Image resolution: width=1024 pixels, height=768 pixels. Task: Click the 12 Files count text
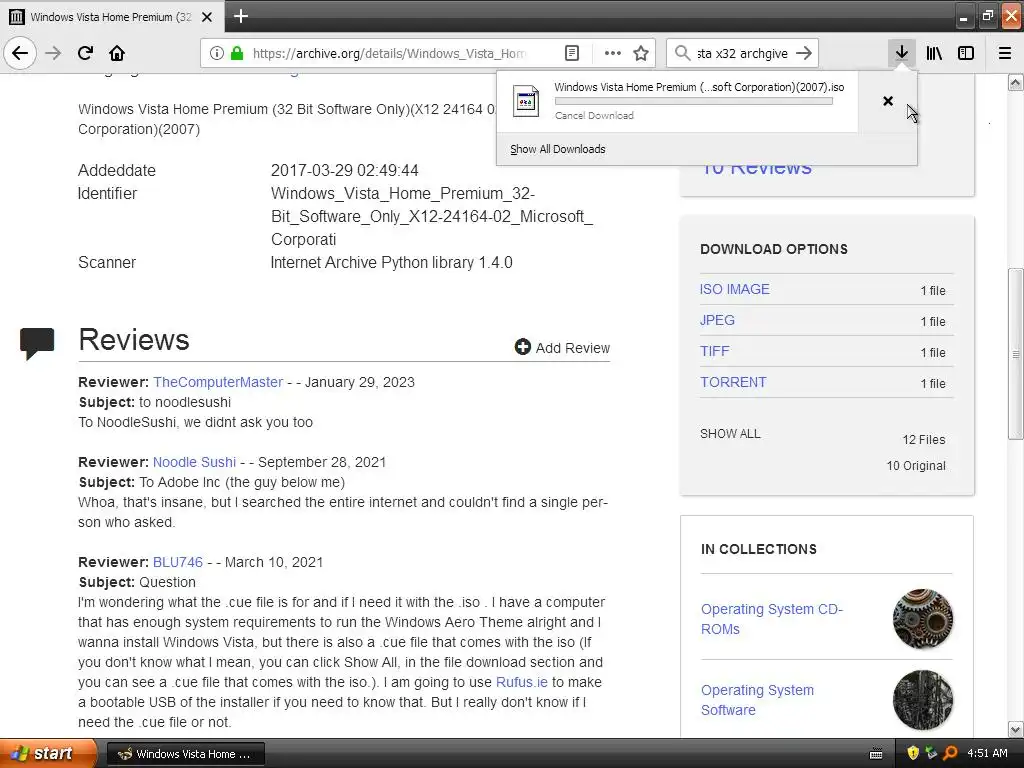click(923, 440)
